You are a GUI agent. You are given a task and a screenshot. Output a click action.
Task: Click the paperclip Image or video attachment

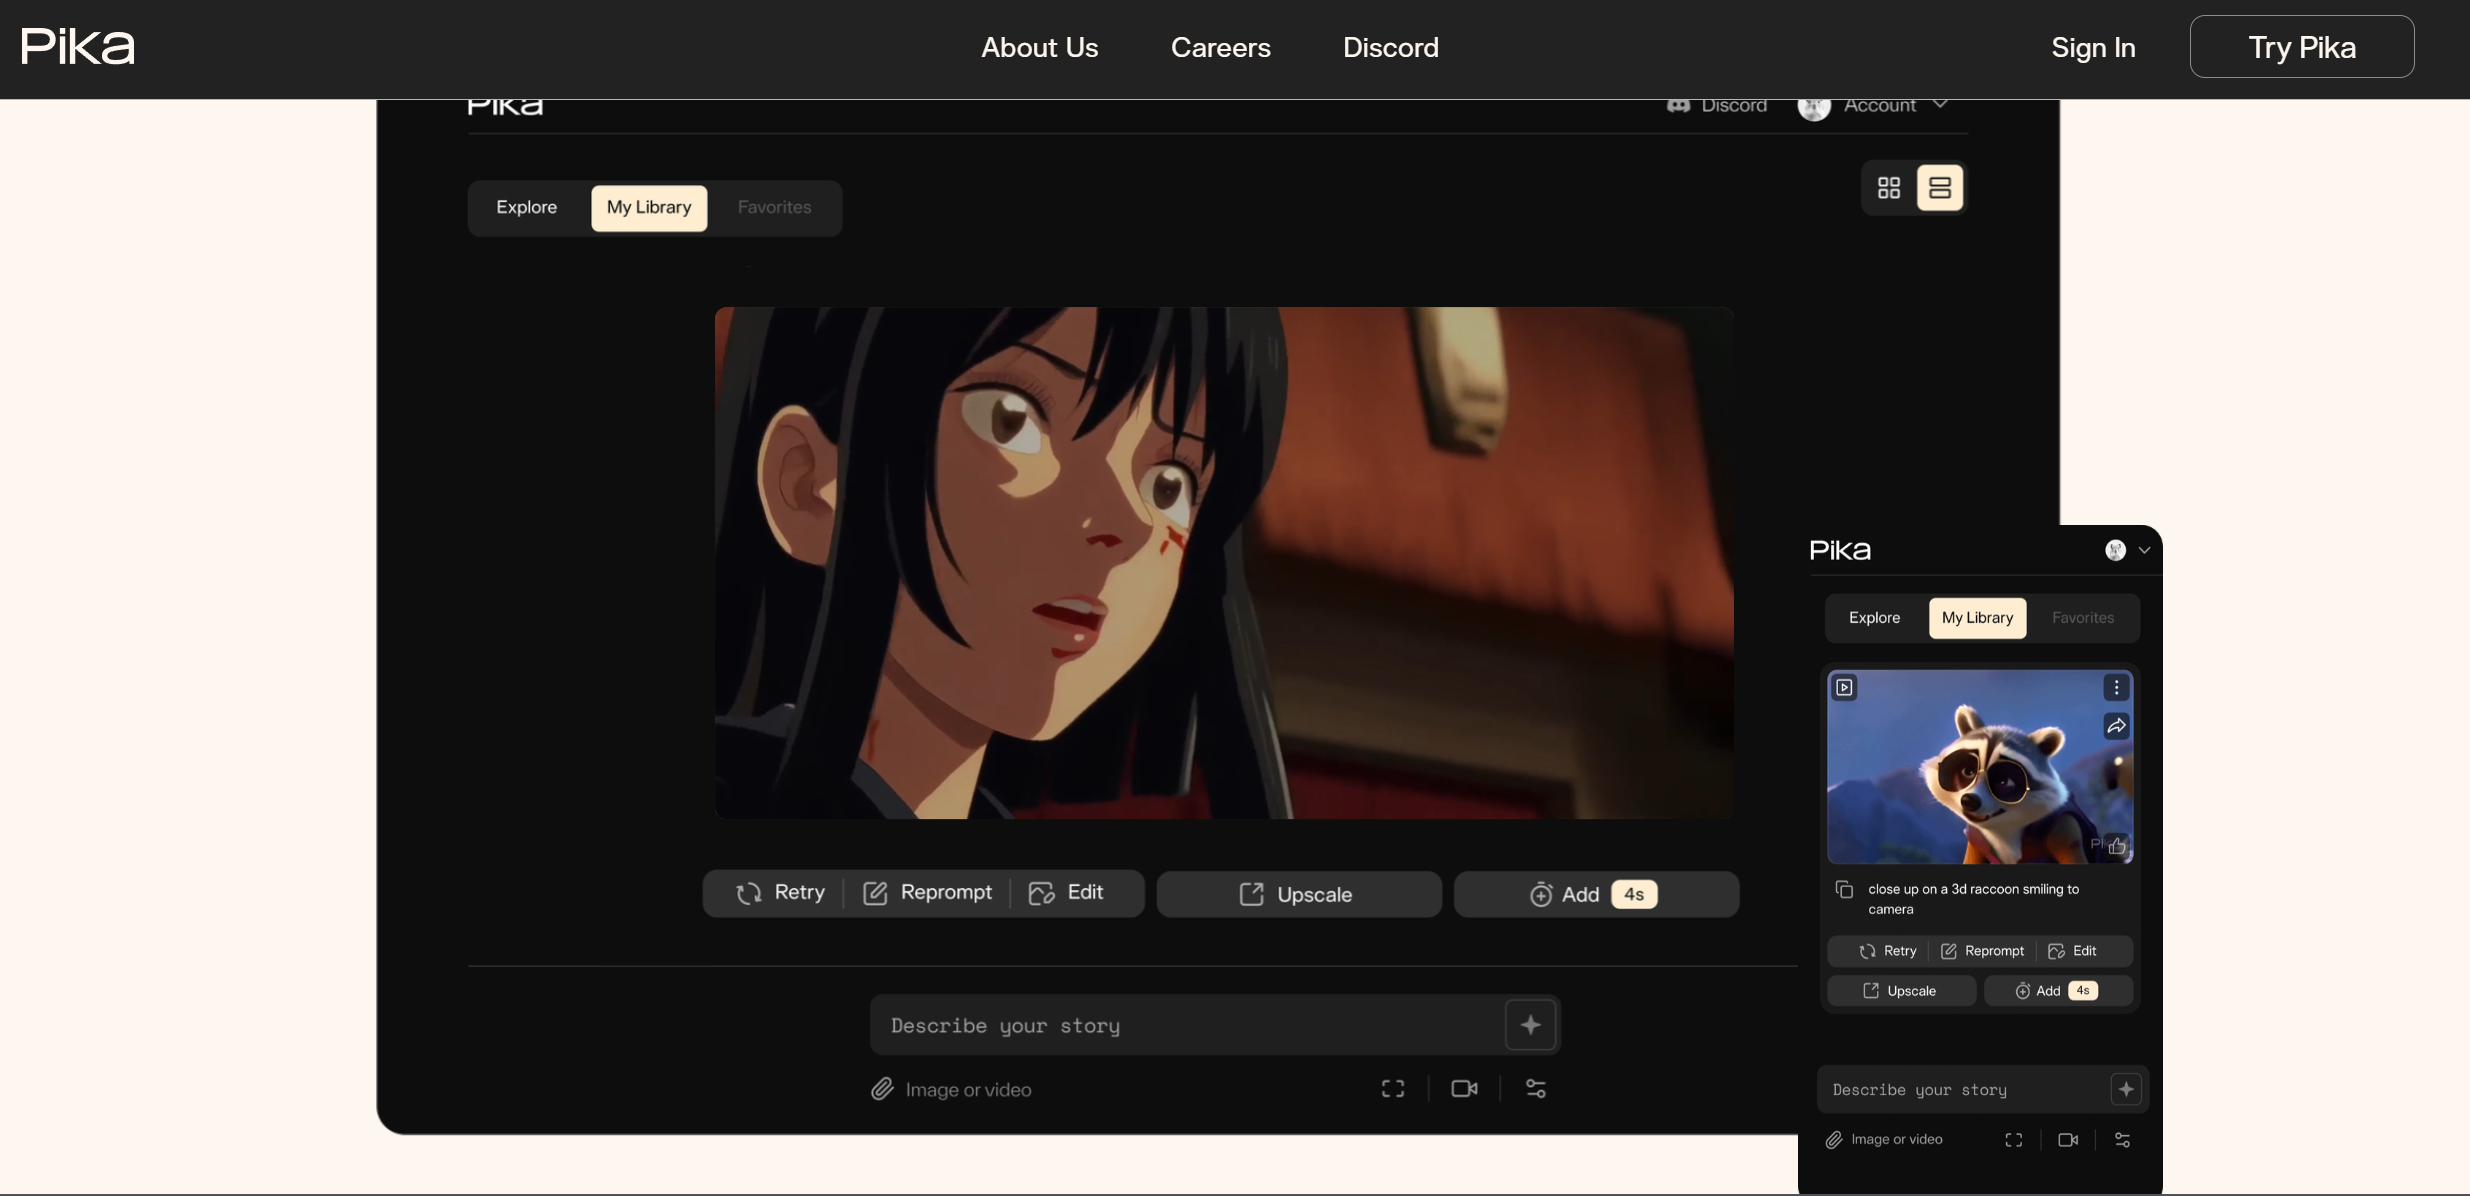coord(882,1089)
